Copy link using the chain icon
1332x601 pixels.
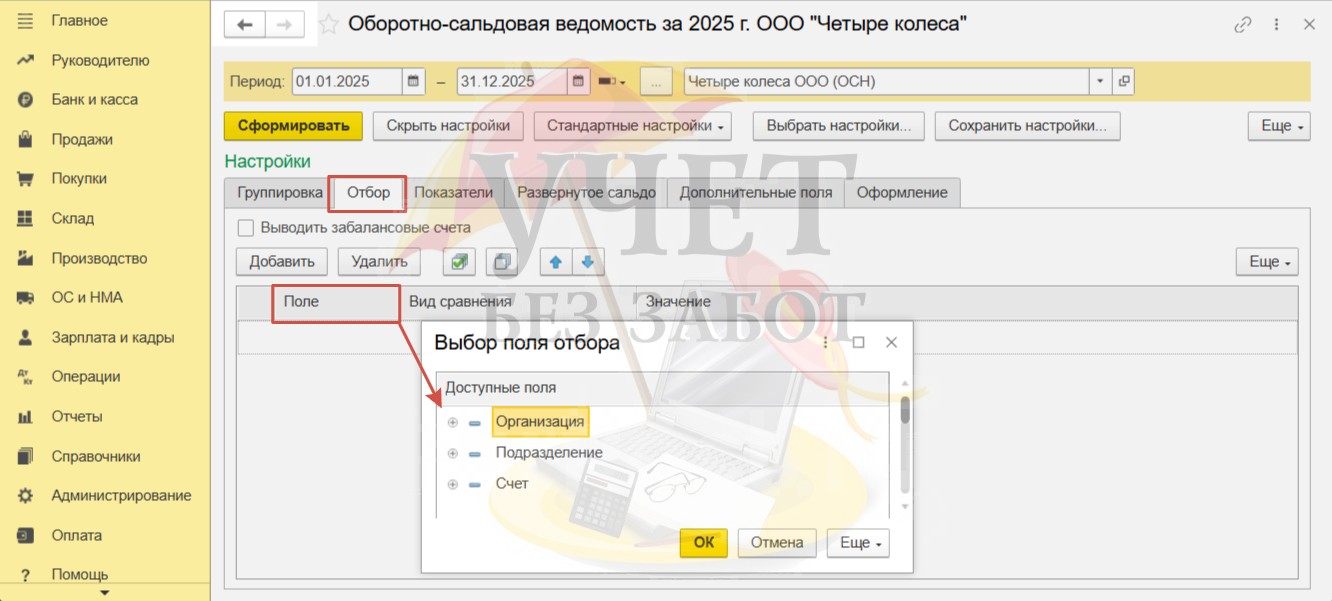click(x=1243, y=24)
